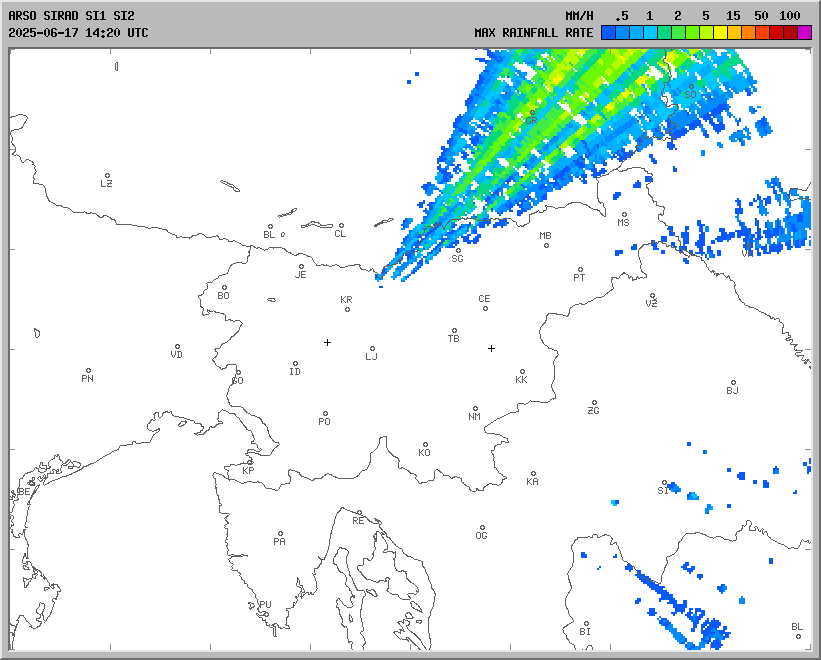The width and height of the screenshot is (821, 660).
Task: Click the LZ city marker circle
Action: 107,176
